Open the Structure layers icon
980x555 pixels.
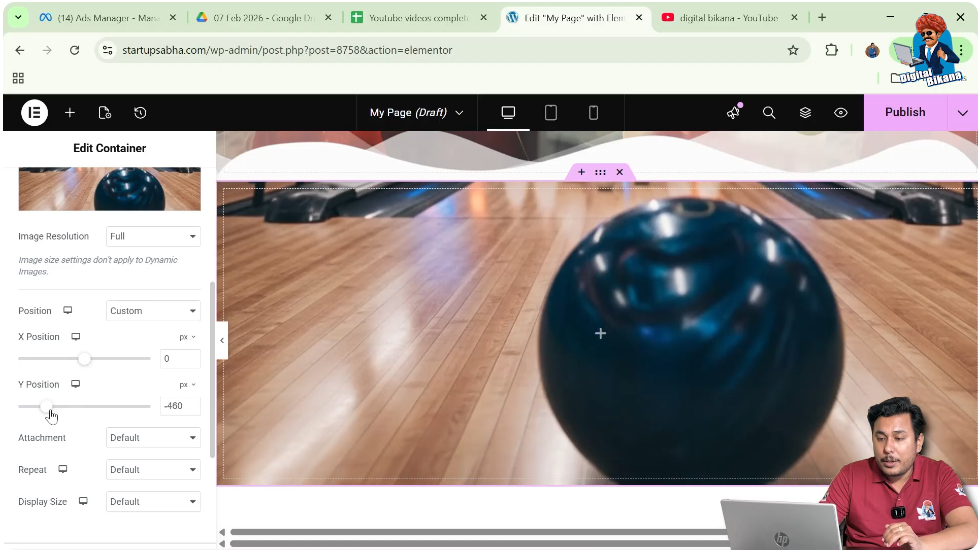805,113
